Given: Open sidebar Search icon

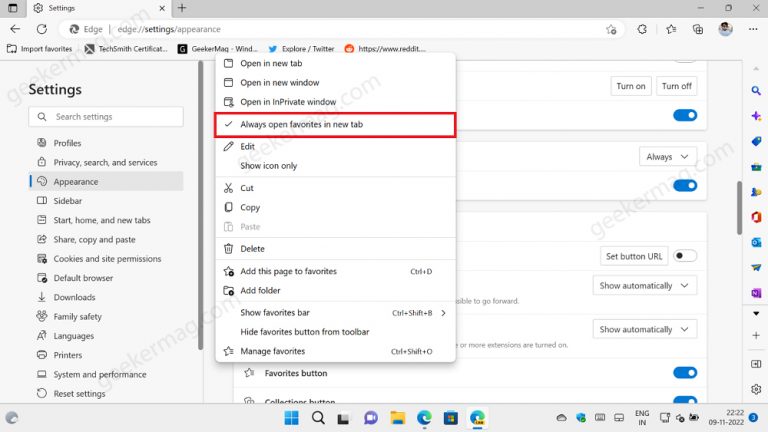Looking at the screenshot, I should click(x=756, y=91).
